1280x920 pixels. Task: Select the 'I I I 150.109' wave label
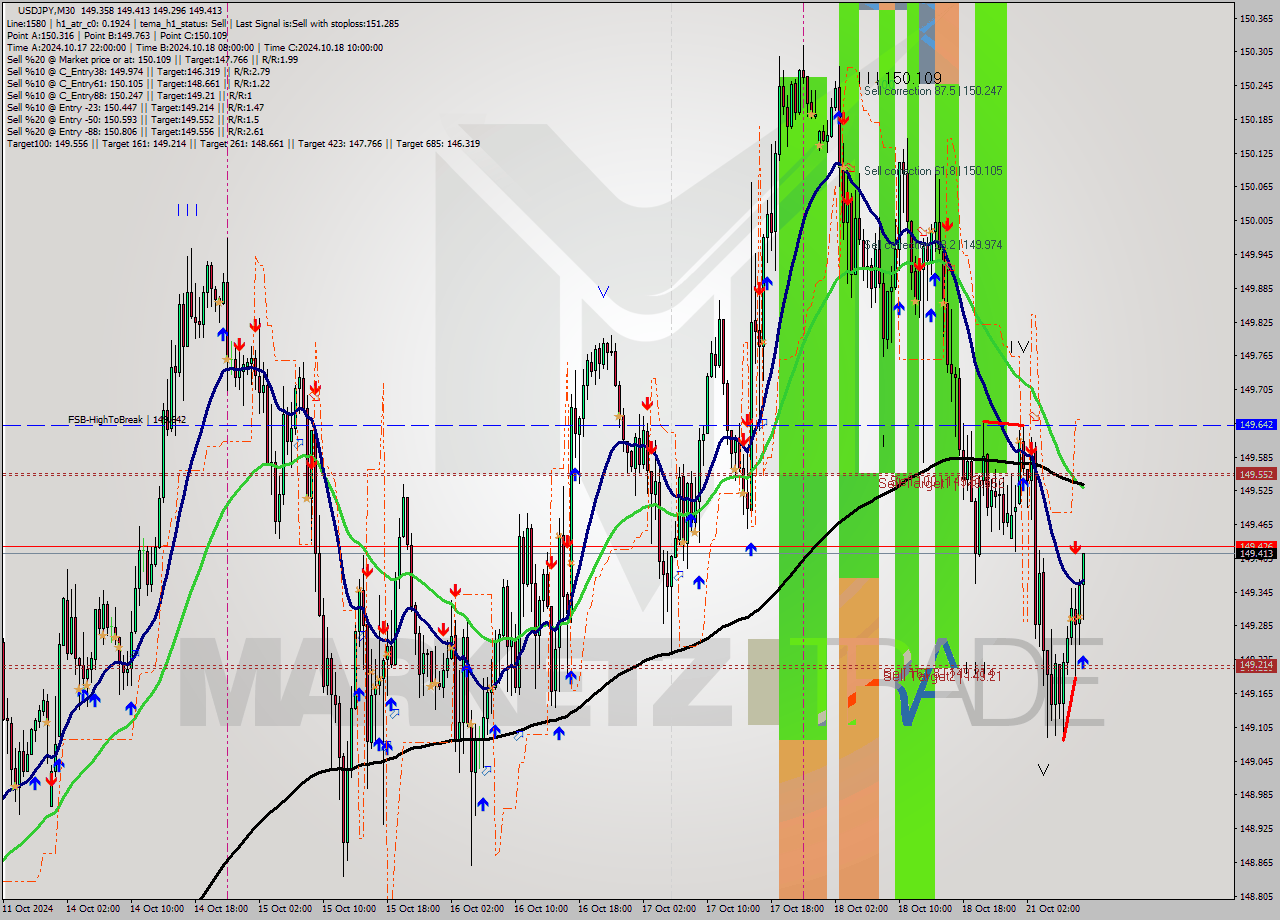click(x=901, y=78)
